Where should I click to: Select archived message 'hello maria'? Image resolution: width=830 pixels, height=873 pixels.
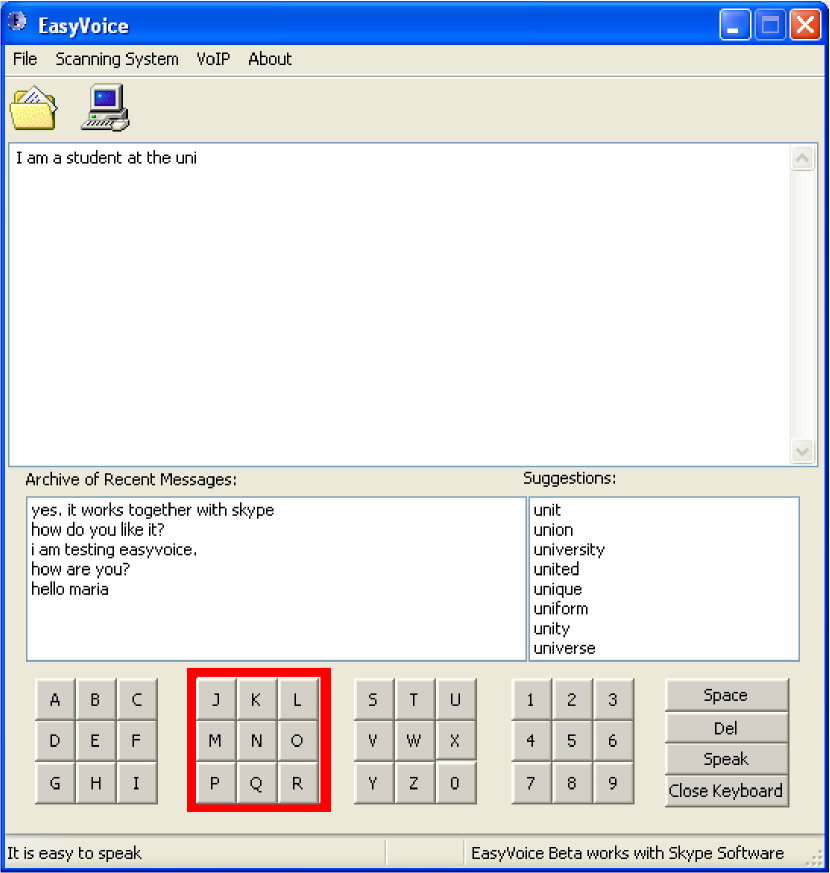coord(70,589)
